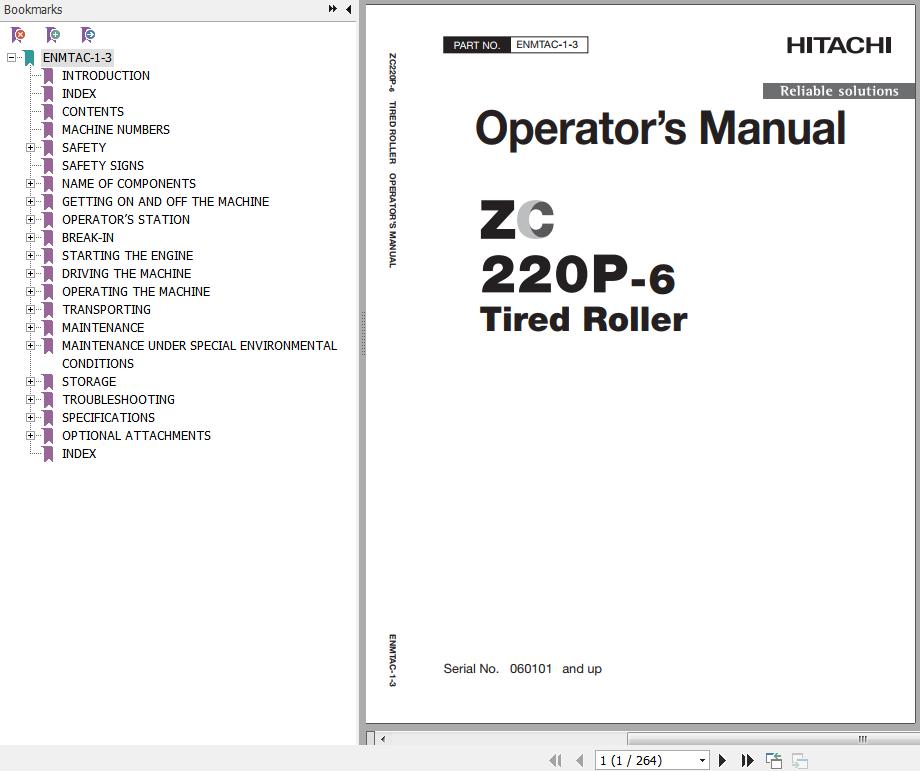Viewport: 920px width, 771px height.
Task: Collapse bookmarks panel with left arrow
Action: (x=349, y=9)
